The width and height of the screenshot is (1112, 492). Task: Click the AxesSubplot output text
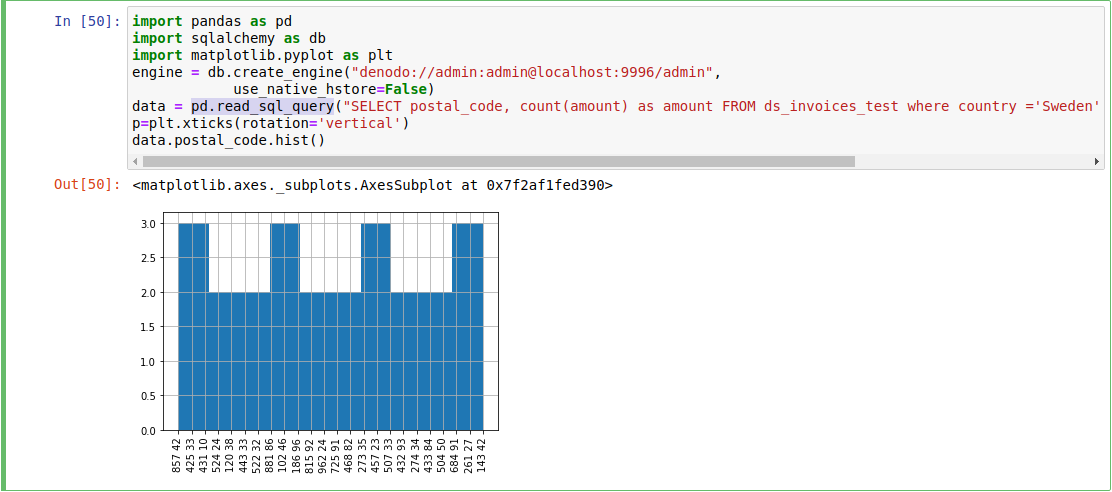pos(372,186)
